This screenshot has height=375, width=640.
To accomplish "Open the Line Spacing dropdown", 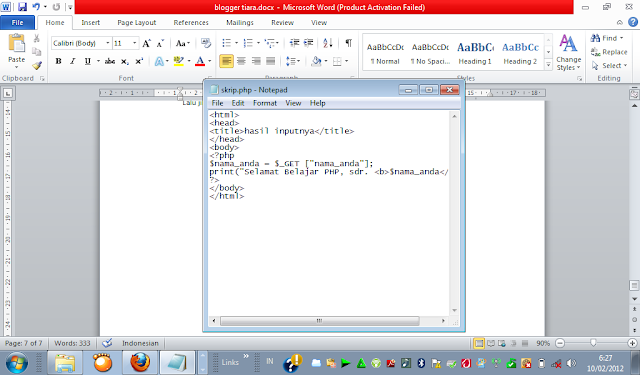I will point(293,61).
